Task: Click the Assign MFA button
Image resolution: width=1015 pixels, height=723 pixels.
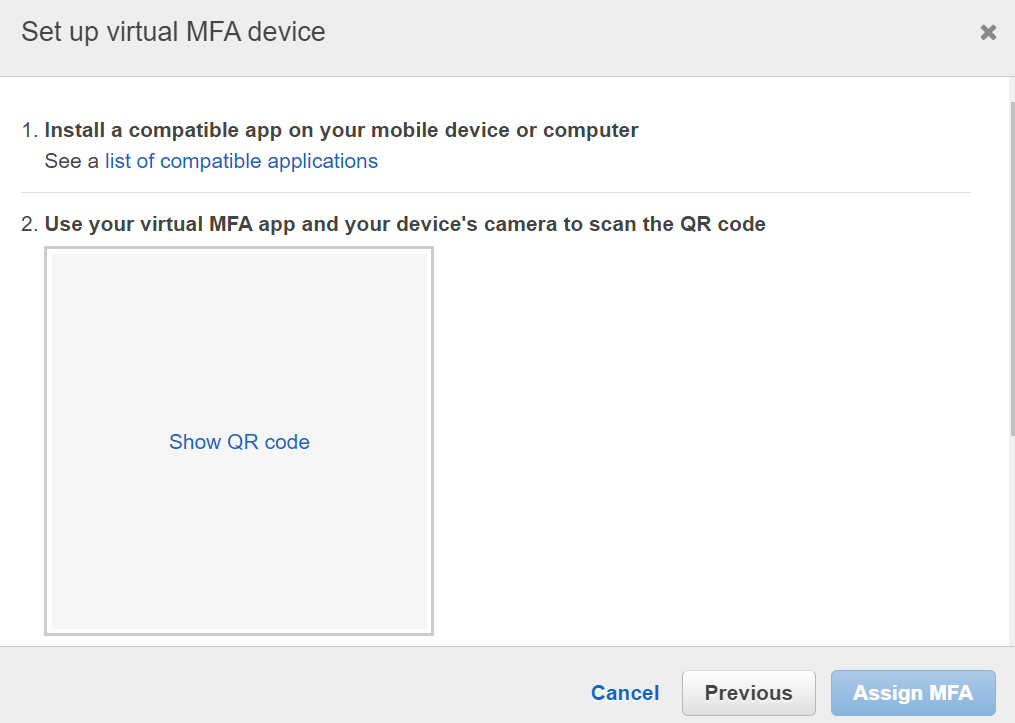Action: pos(913,693)
